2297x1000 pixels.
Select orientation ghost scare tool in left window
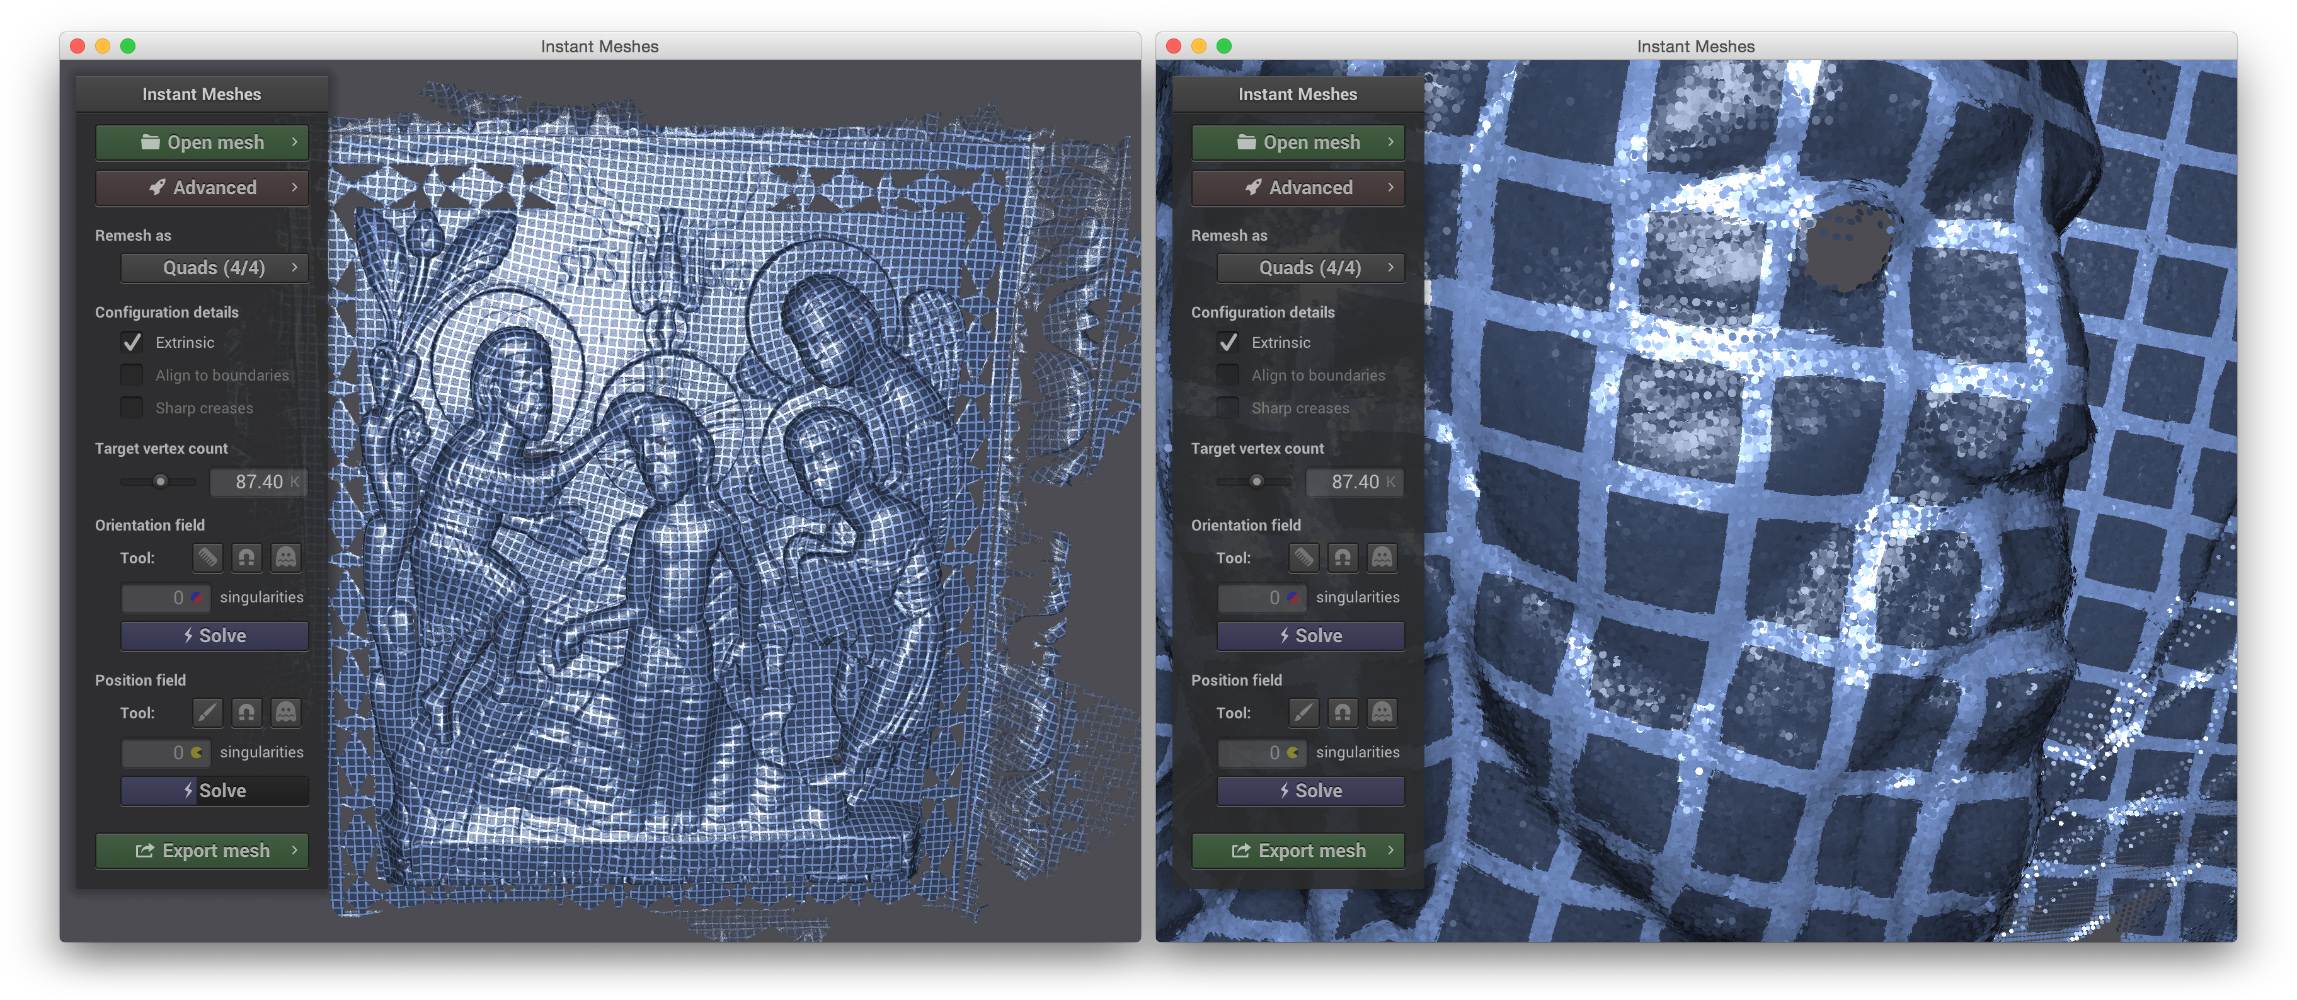(286, 557)
